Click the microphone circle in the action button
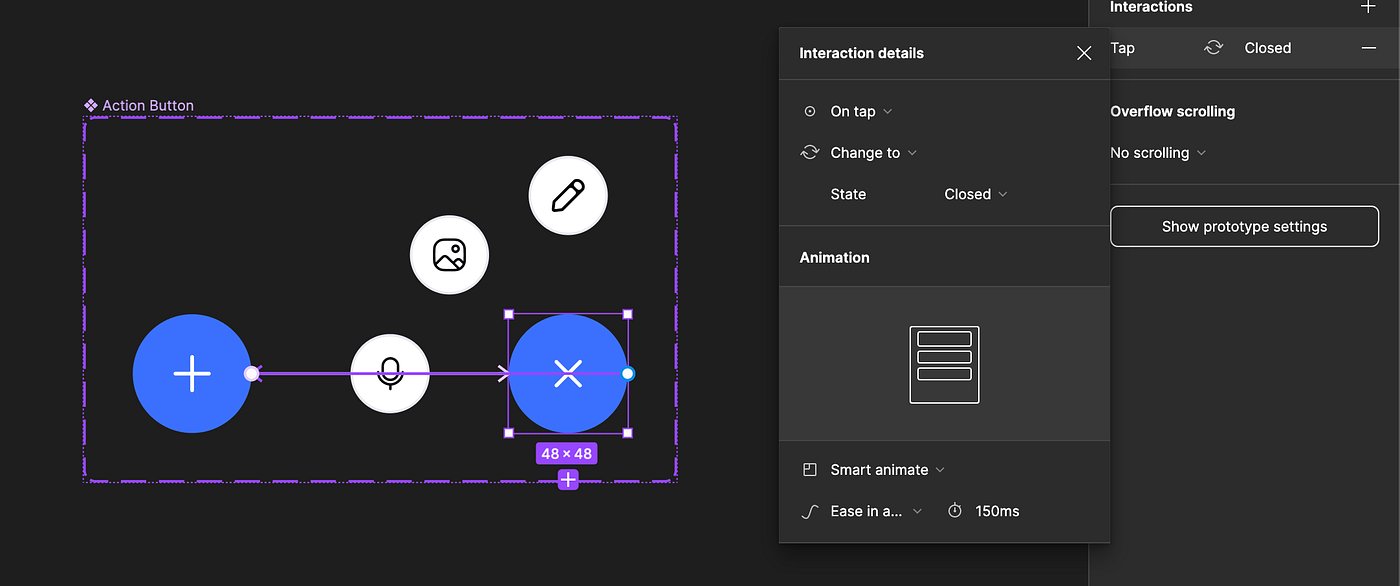Screen dimensions: 1400x586 click(x=389, y=374)
